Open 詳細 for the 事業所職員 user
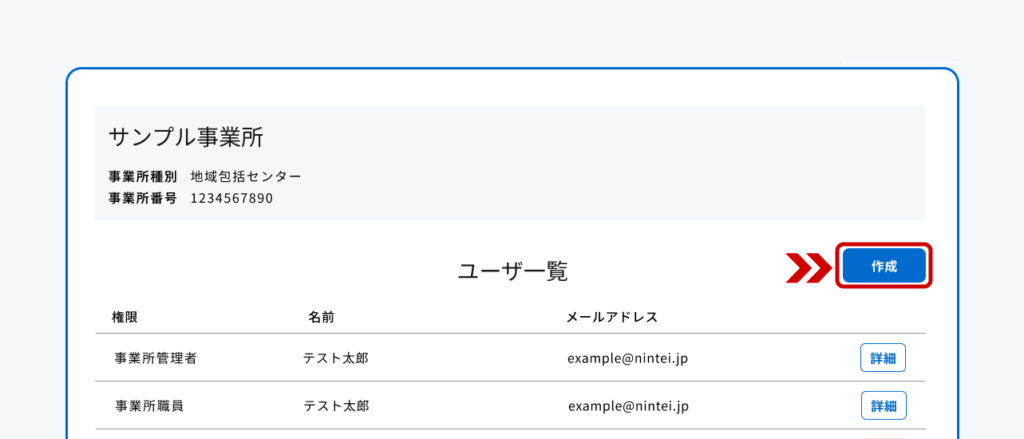 [884, 406]
